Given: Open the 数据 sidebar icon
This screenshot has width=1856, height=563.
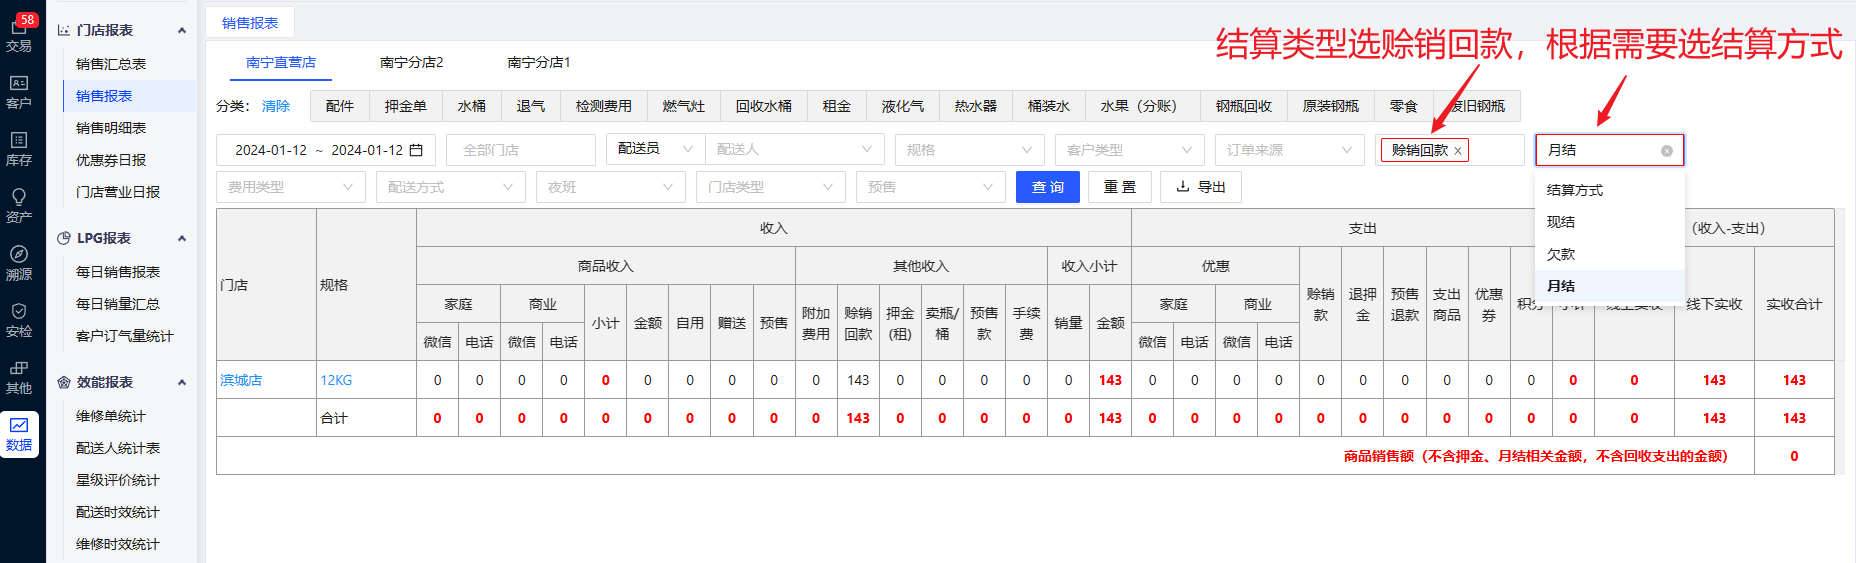Looking at the screenshot, I should click(19, 434).
